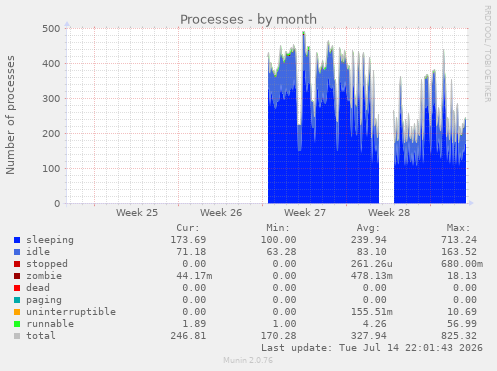Click the total legend color swatch
Screen dimensions: 497x371
pyautogui.click(x=17, y=336)
